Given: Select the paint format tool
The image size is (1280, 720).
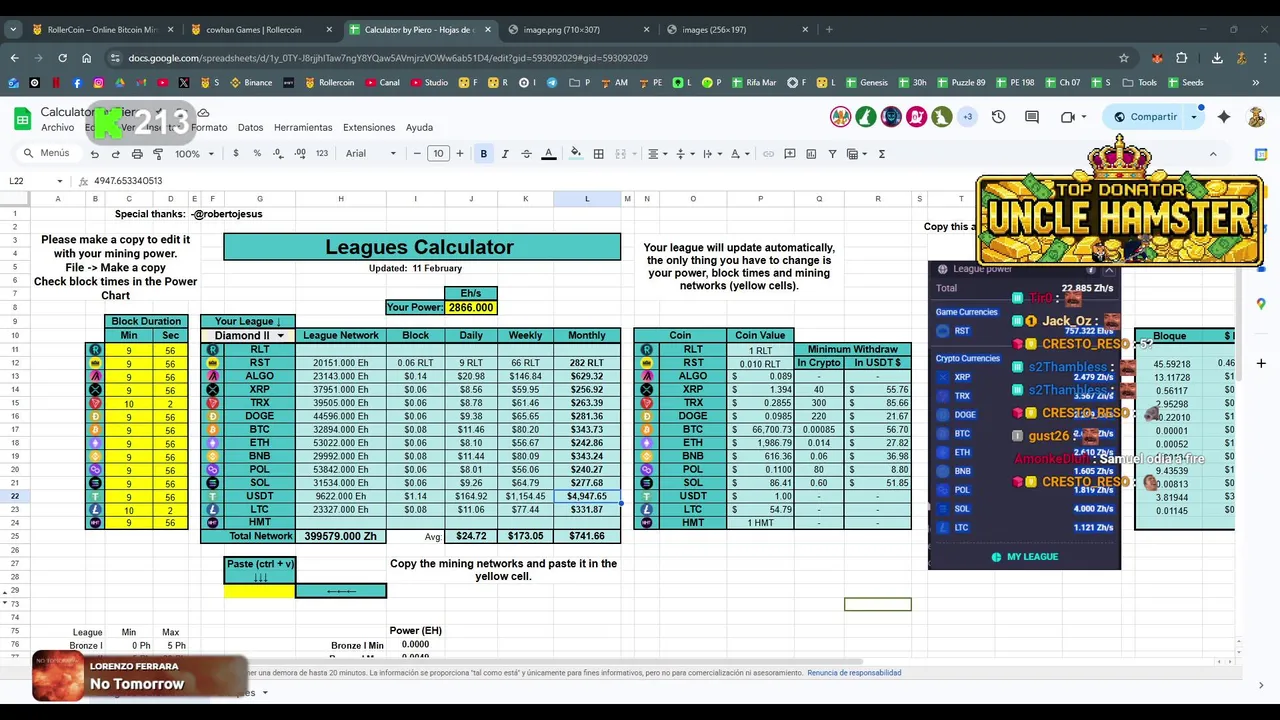Looking at the screenshot, I should click(158, 154).
